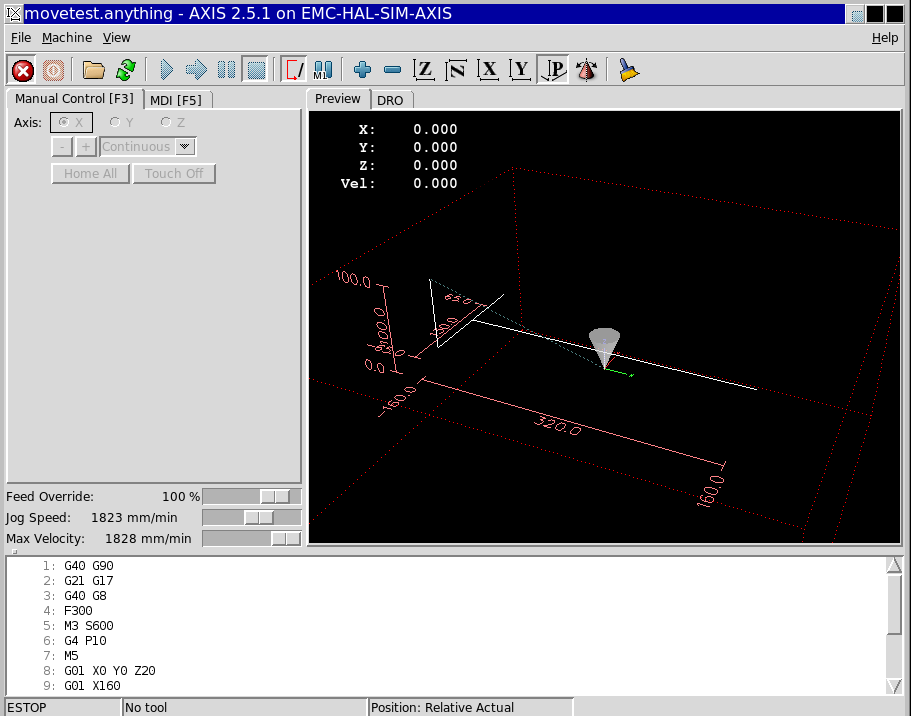The width and height of the screenshot is (911, 716).
Task: Stop program execution with the stop icon
Action: 256,70
